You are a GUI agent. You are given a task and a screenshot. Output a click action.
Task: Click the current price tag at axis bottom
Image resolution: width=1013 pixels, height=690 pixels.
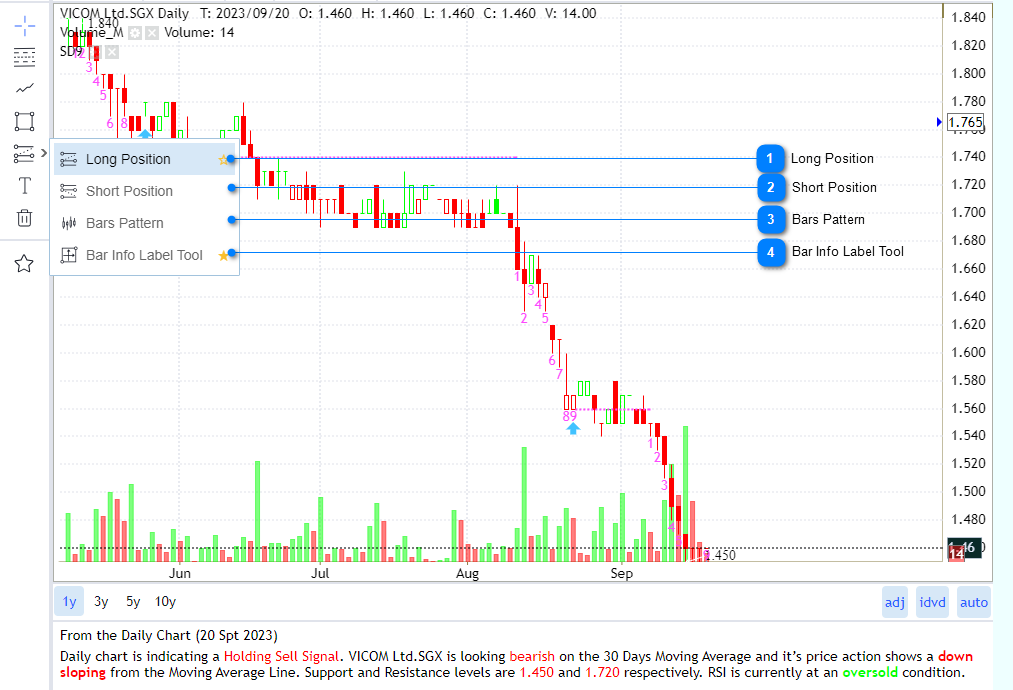(964, 549)
